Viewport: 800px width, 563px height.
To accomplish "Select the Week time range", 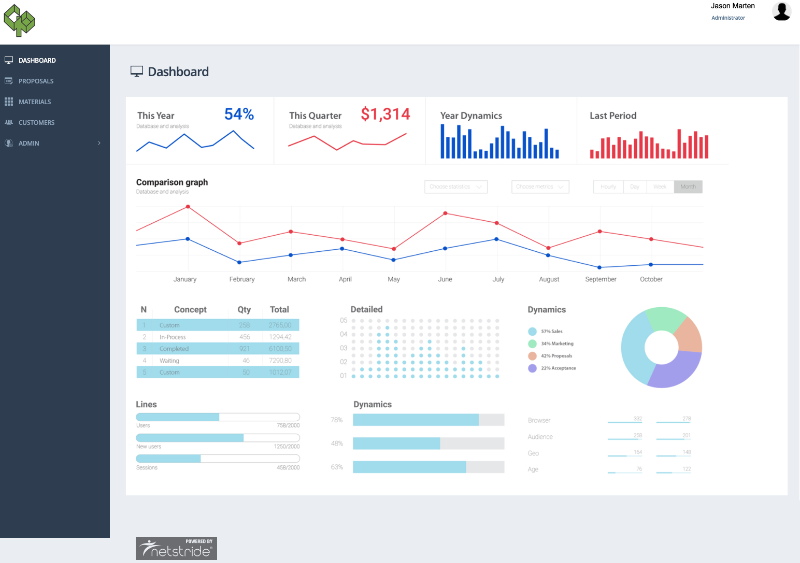I will [x=660, y=187].
